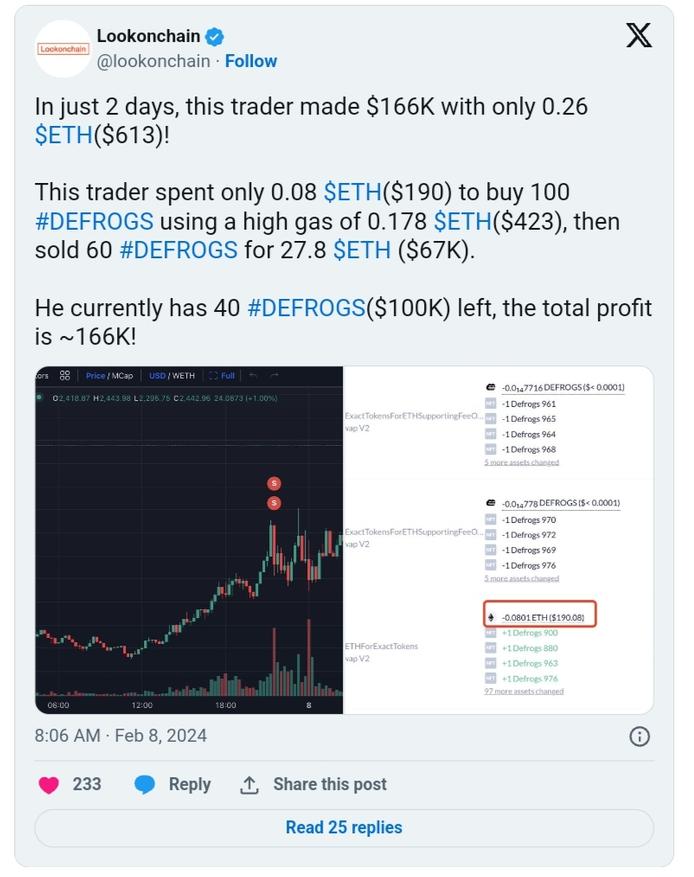
Task: Follow the Lookonchain account
Action: [x=250, y=61]
